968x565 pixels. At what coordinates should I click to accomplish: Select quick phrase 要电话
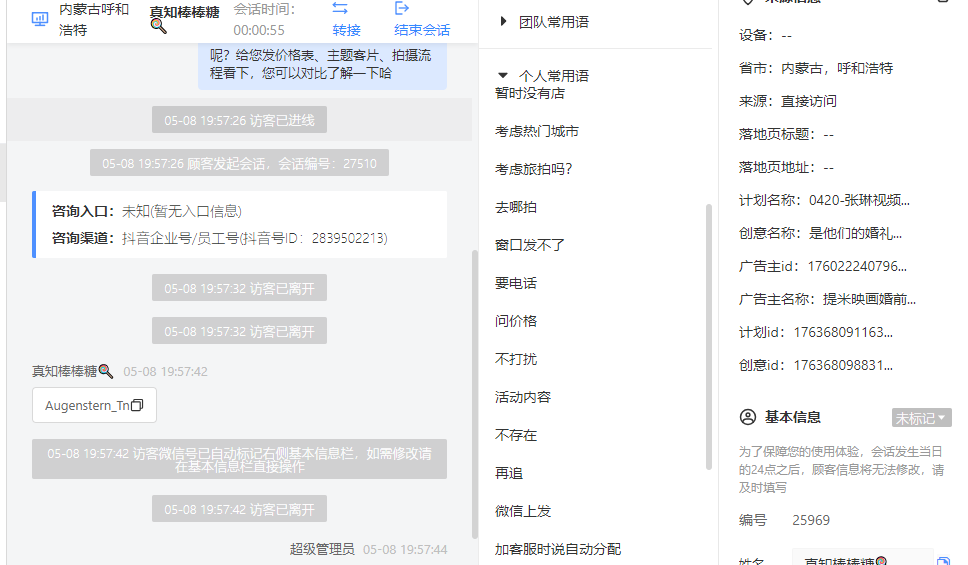click(515, 283)
